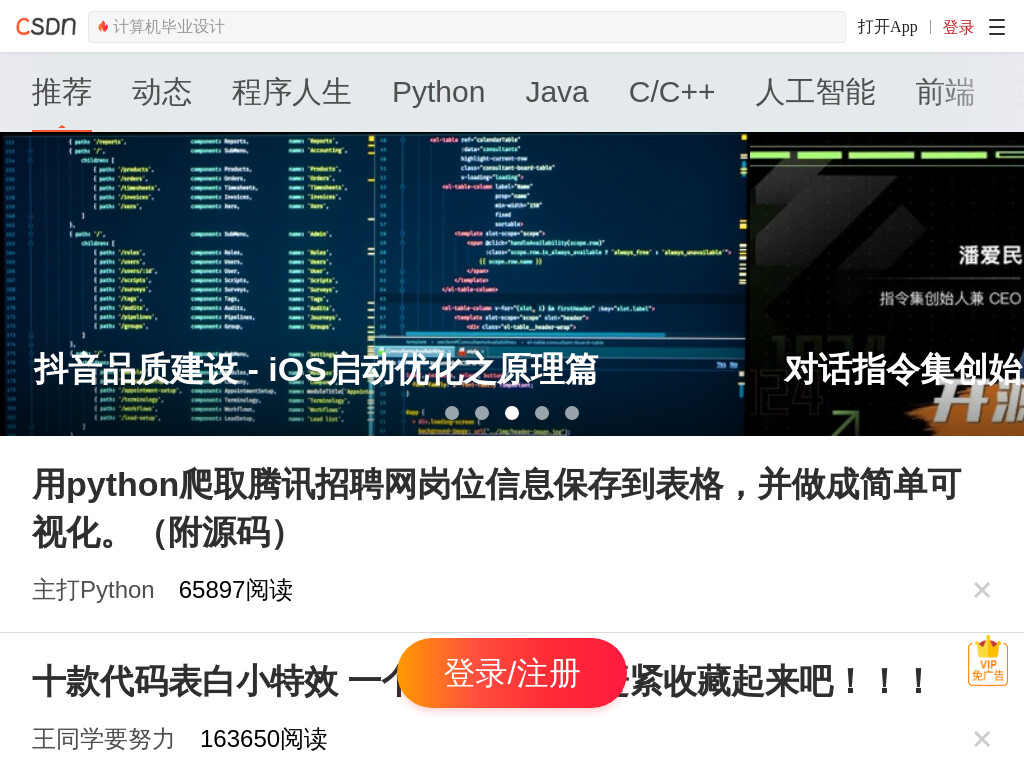
Task: Open the 抖音品质建设 iOS启动优化 banner
Action: click(x=373, y=284)
